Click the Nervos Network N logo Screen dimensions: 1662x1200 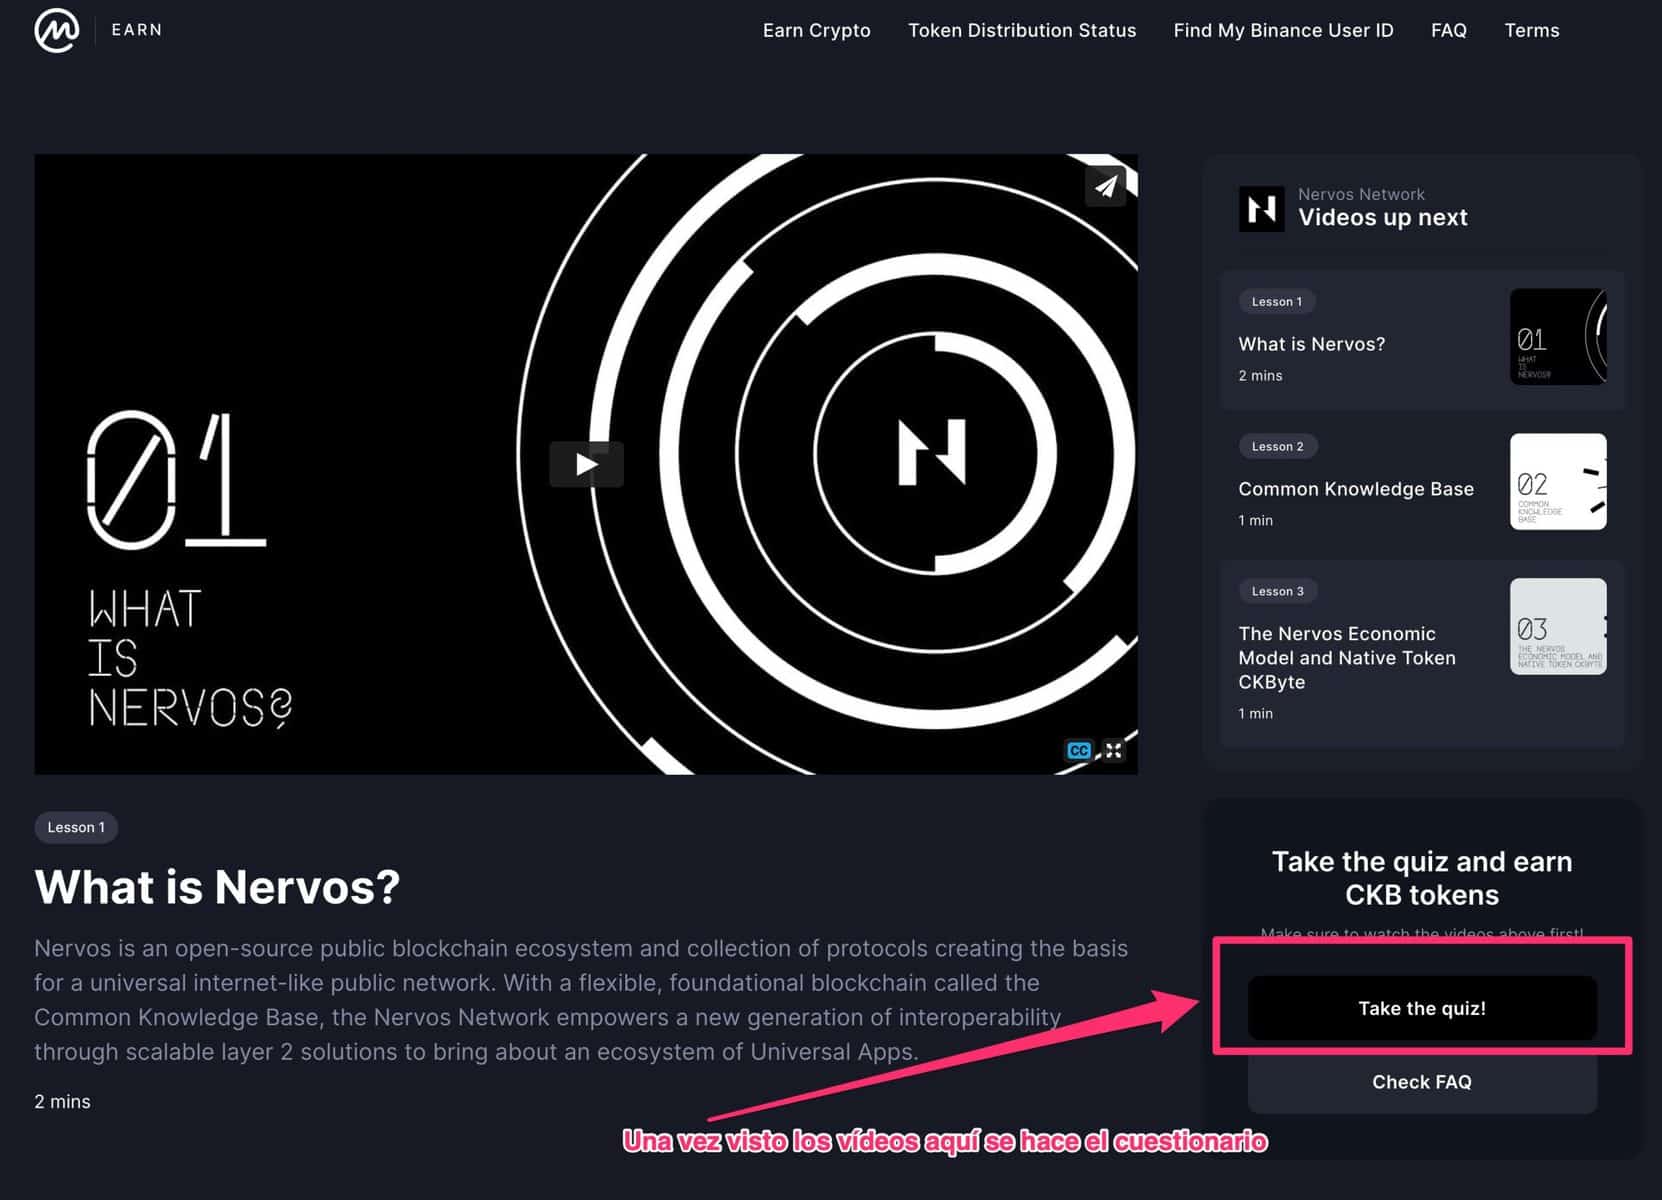pos(1261,208)
